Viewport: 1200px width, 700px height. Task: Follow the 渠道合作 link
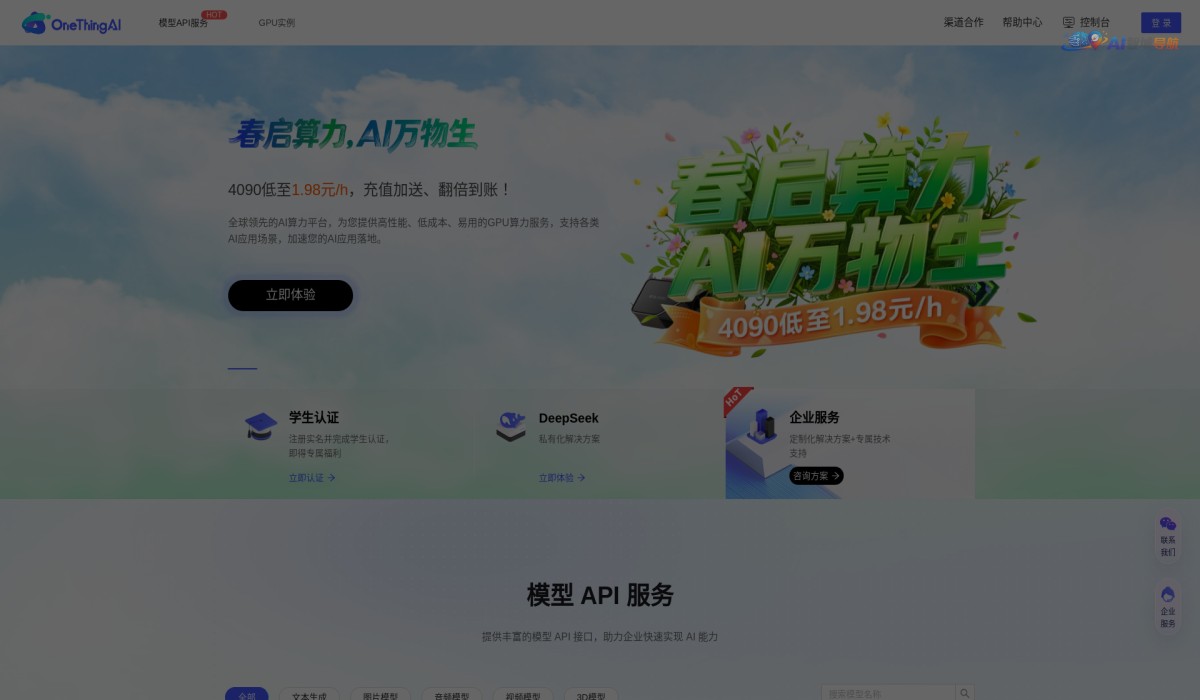(x=962, y=22)
